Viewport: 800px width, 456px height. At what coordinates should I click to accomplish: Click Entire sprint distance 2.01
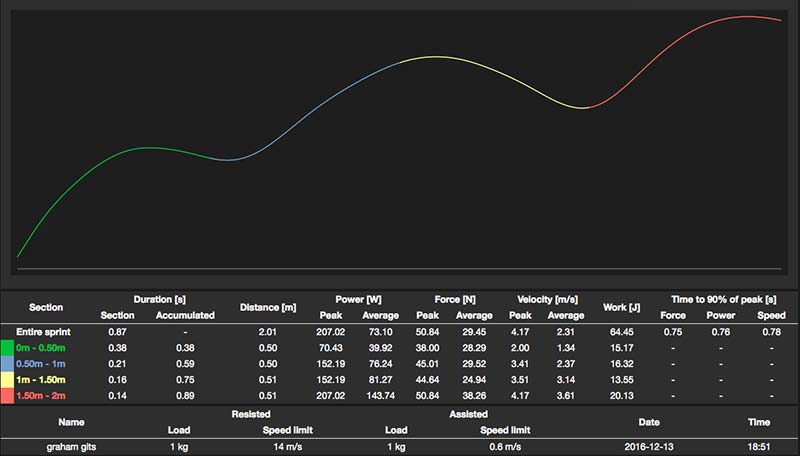point(268,332)
